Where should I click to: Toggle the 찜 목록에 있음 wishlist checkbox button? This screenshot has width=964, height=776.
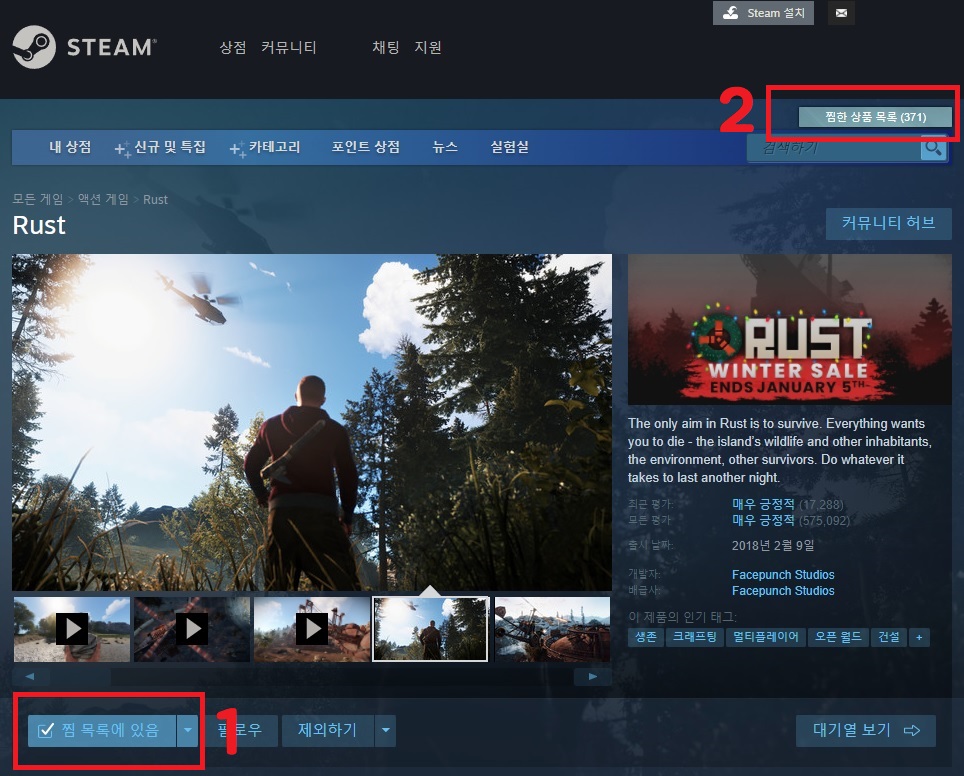[x=101, y=730]
